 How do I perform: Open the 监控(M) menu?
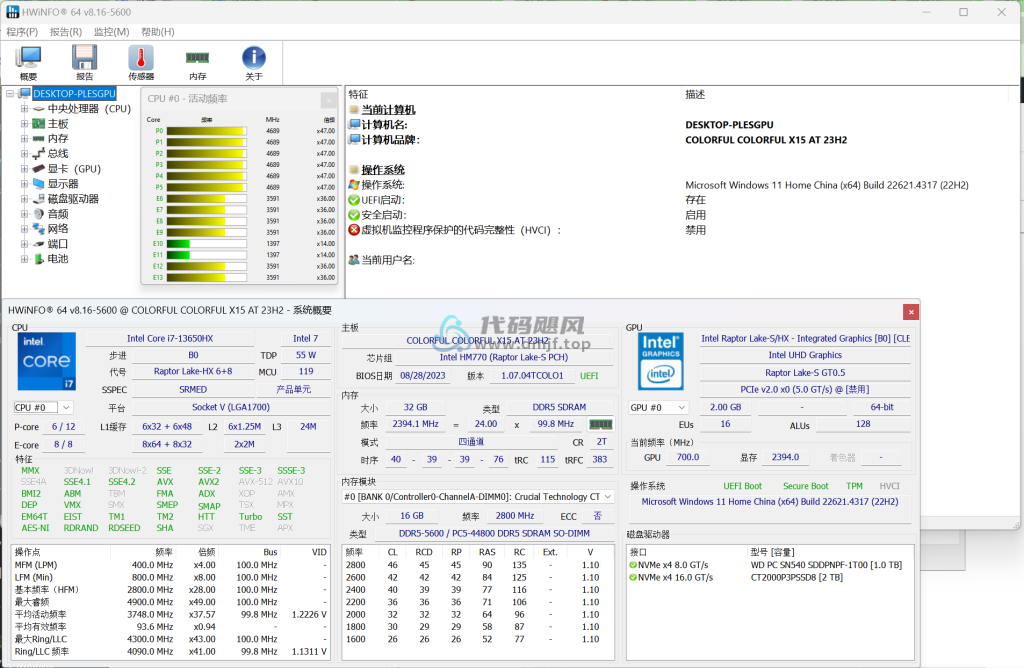pos(111,31)
